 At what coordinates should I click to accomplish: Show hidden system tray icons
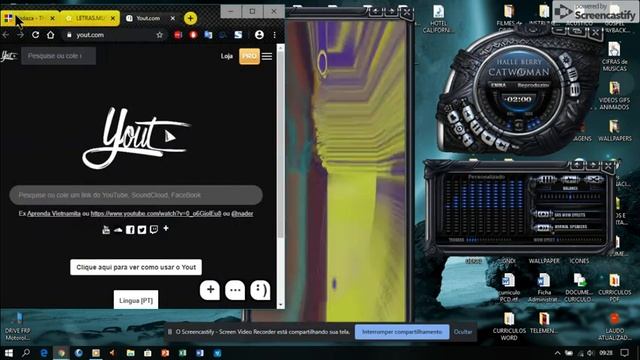click(x=558, y=353)
